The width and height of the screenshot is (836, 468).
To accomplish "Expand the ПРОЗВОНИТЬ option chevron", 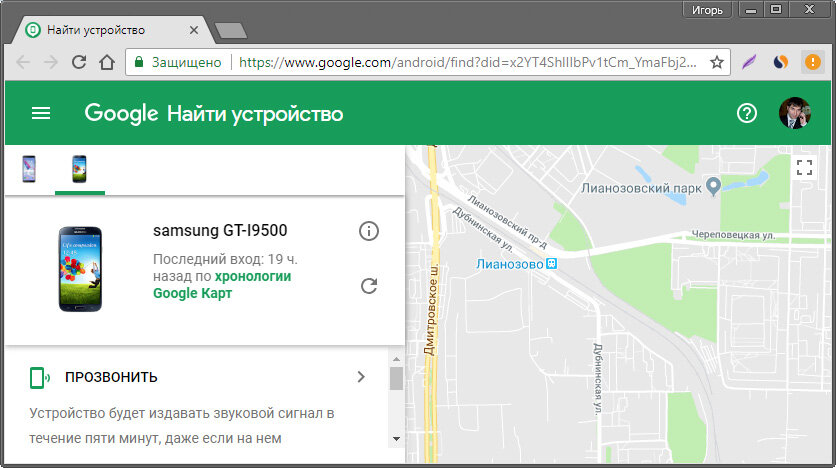I will [361, 377].
